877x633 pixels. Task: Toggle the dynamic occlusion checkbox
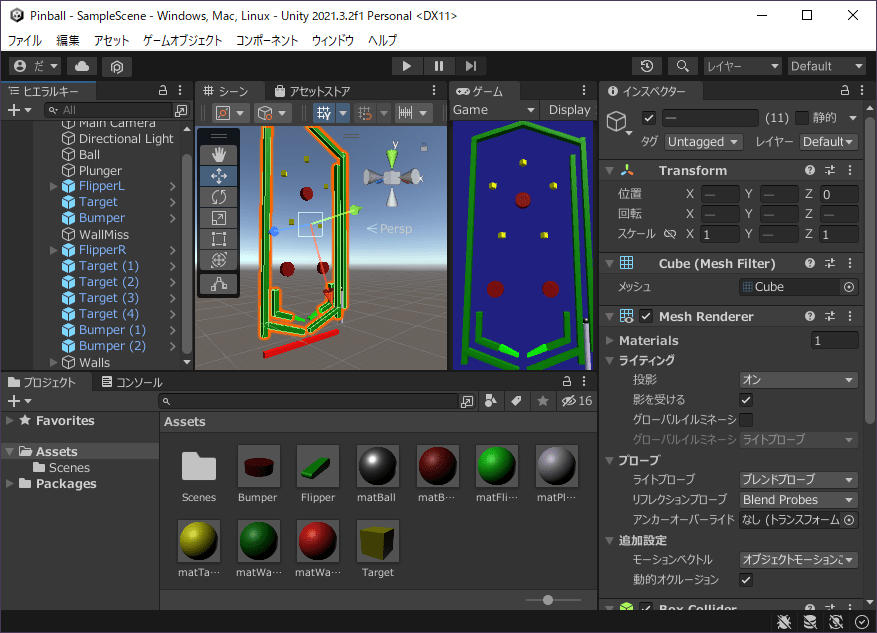746,580
